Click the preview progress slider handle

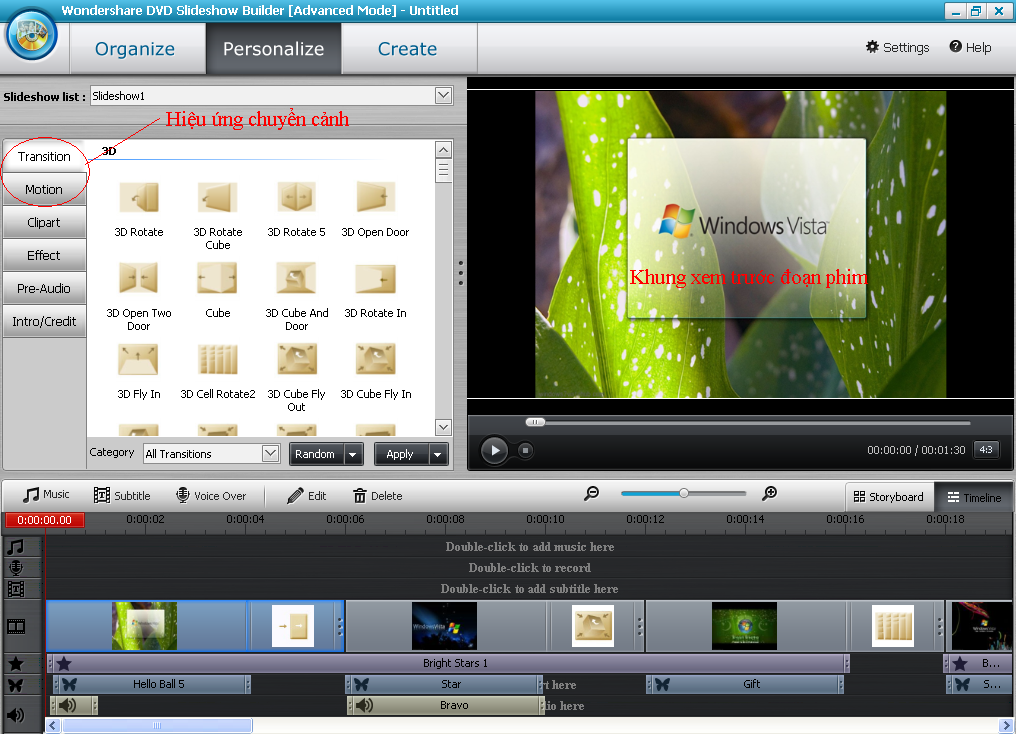click(x=535, y=422)
